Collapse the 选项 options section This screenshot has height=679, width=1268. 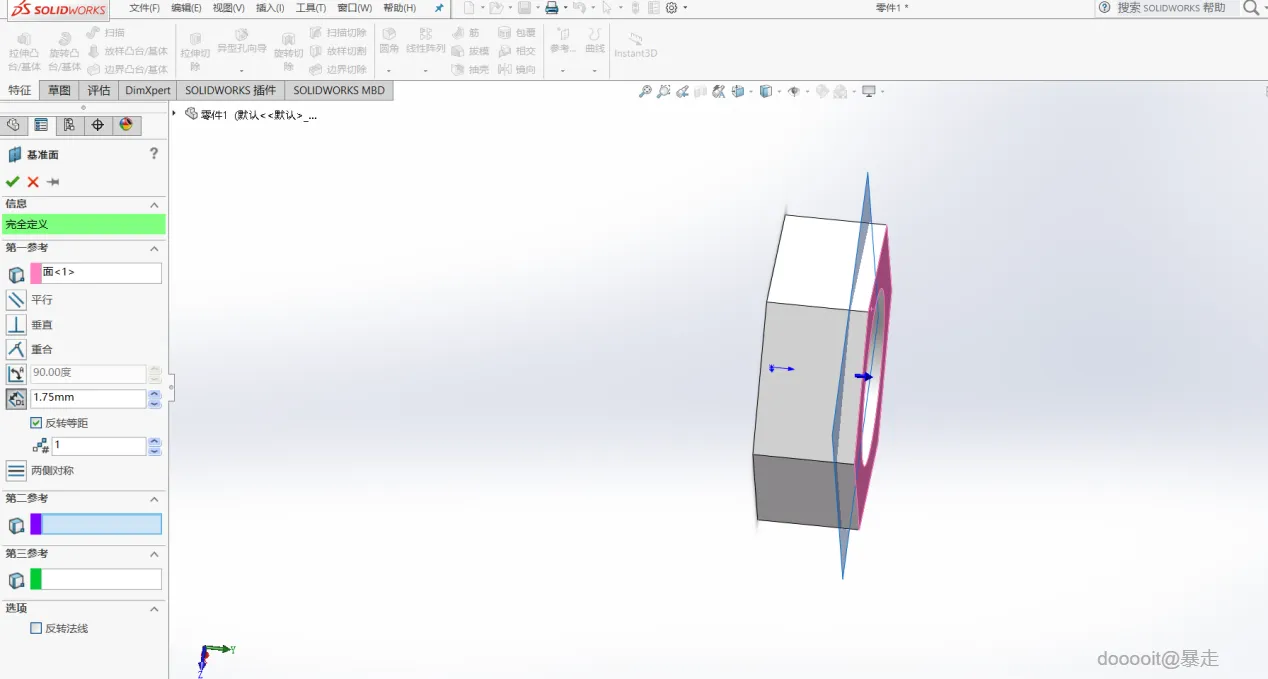point(154,608)
